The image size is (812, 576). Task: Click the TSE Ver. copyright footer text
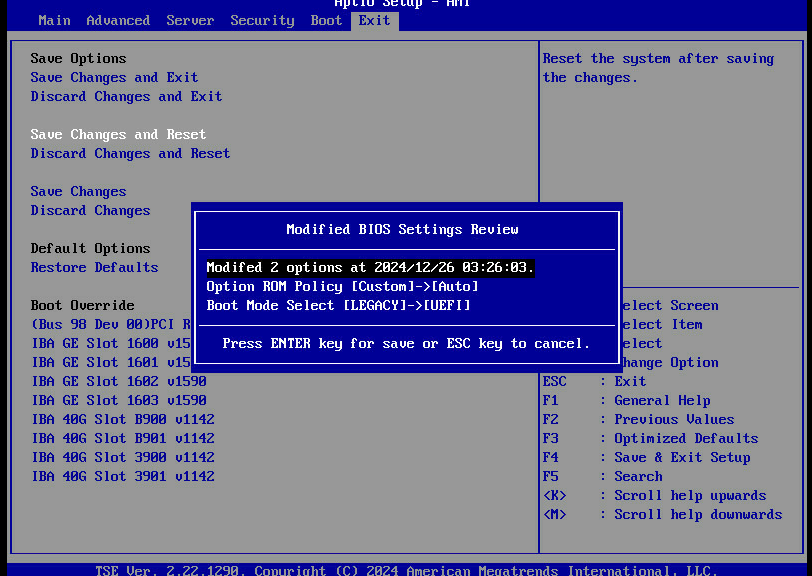(x=406, y=571)
